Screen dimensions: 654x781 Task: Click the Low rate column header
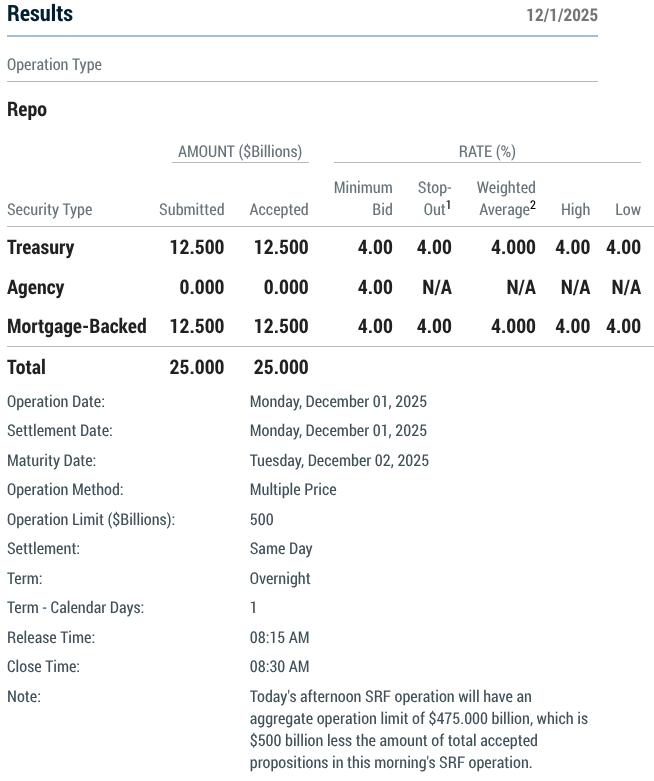pyautogui.click(x=627, y=210)
